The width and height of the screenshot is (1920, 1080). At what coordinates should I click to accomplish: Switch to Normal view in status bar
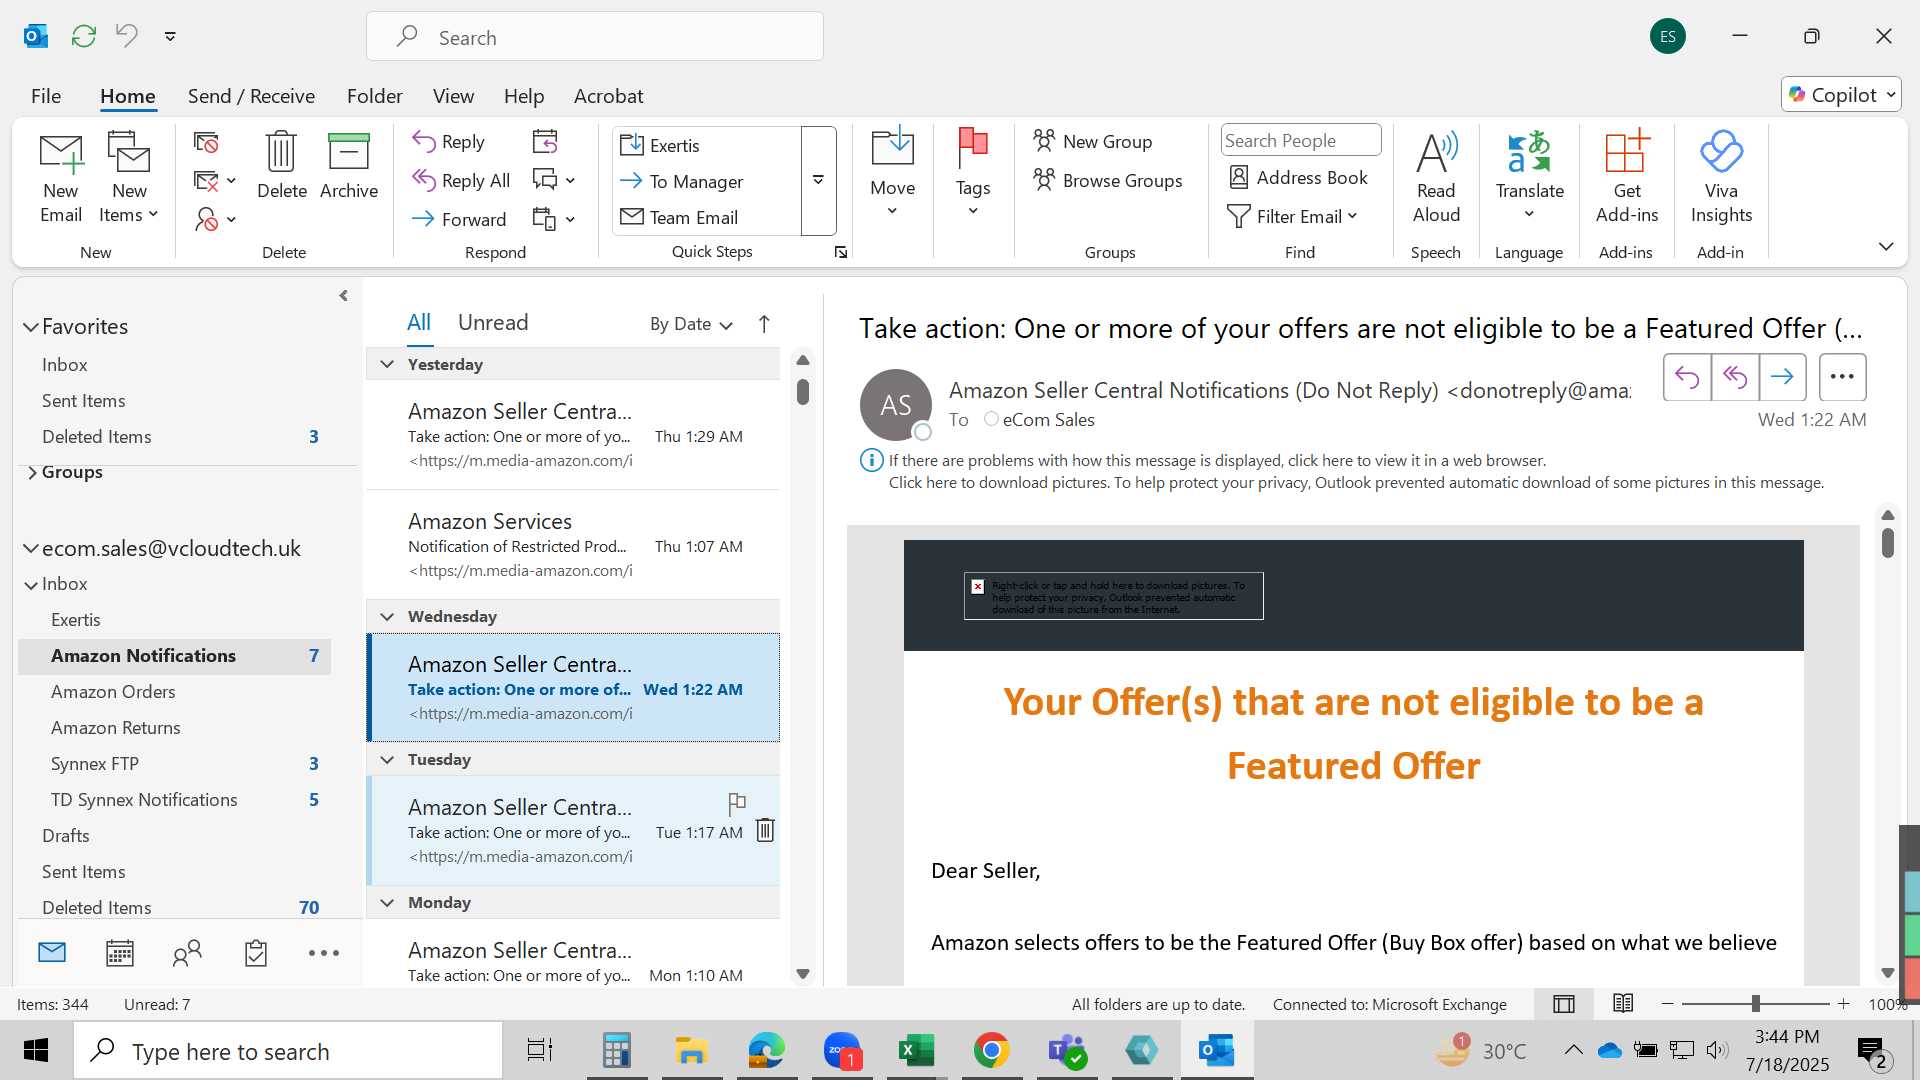(1564, 1004)
